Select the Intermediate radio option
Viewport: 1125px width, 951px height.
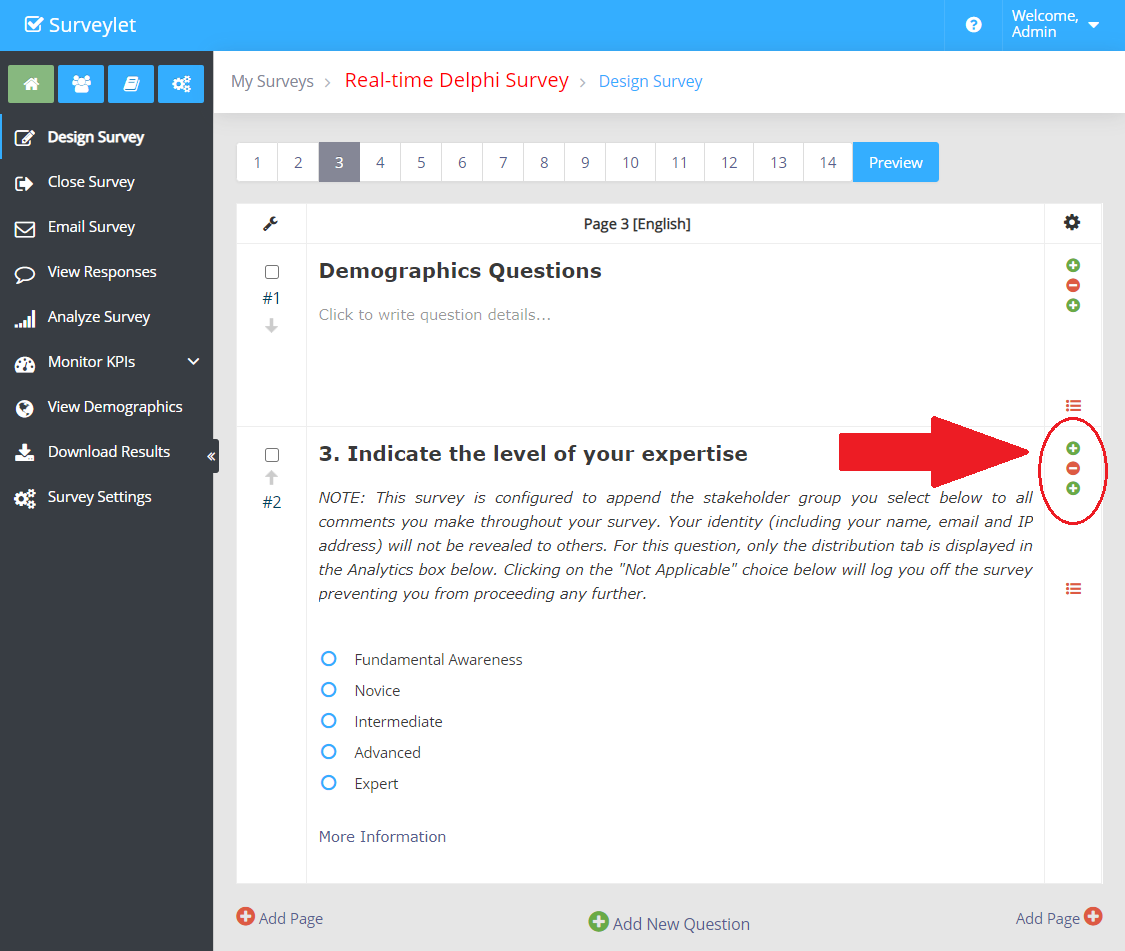point(328,721)
